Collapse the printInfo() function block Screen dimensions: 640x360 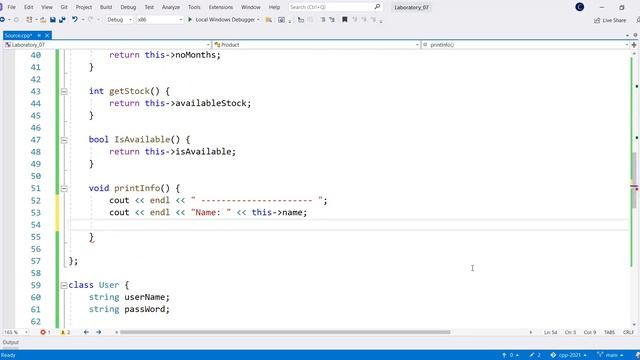(64, 189)
